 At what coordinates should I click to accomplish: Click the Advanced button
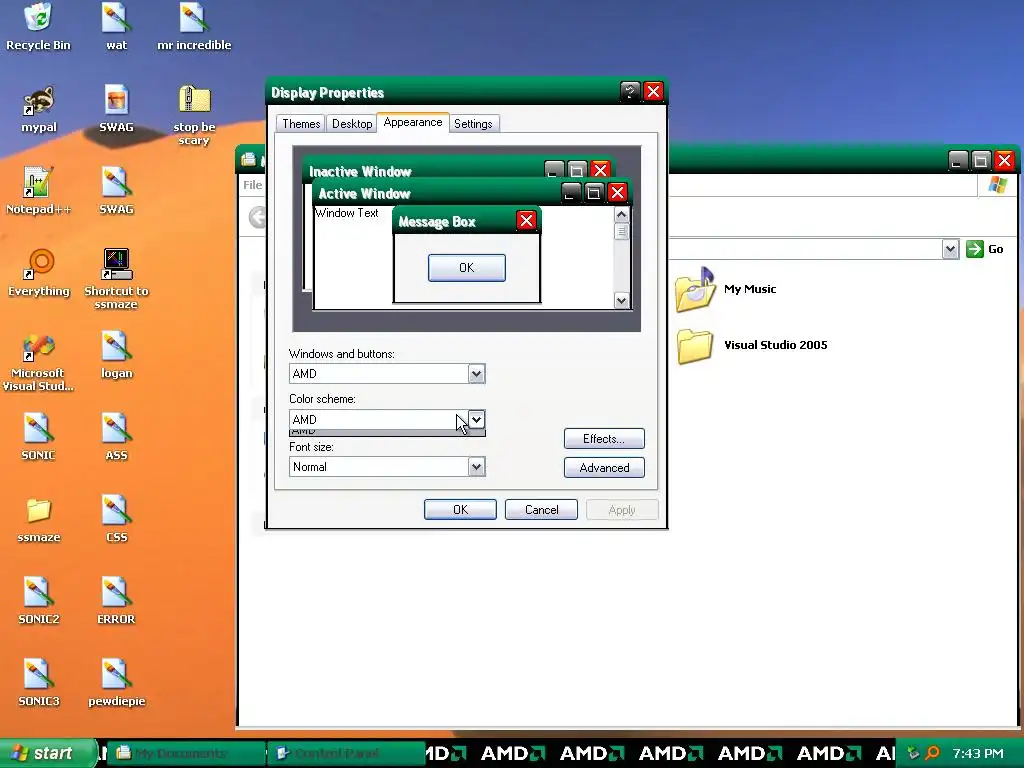pyautogui.click(x=604, y=468)
